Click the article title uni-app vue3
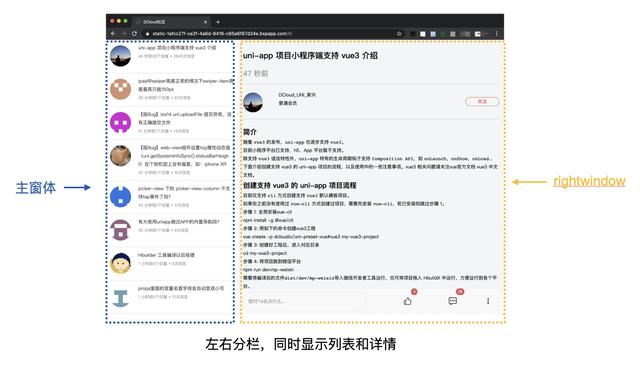The width and height of the screenshot is (640, 382). click(x=310, y=56)
